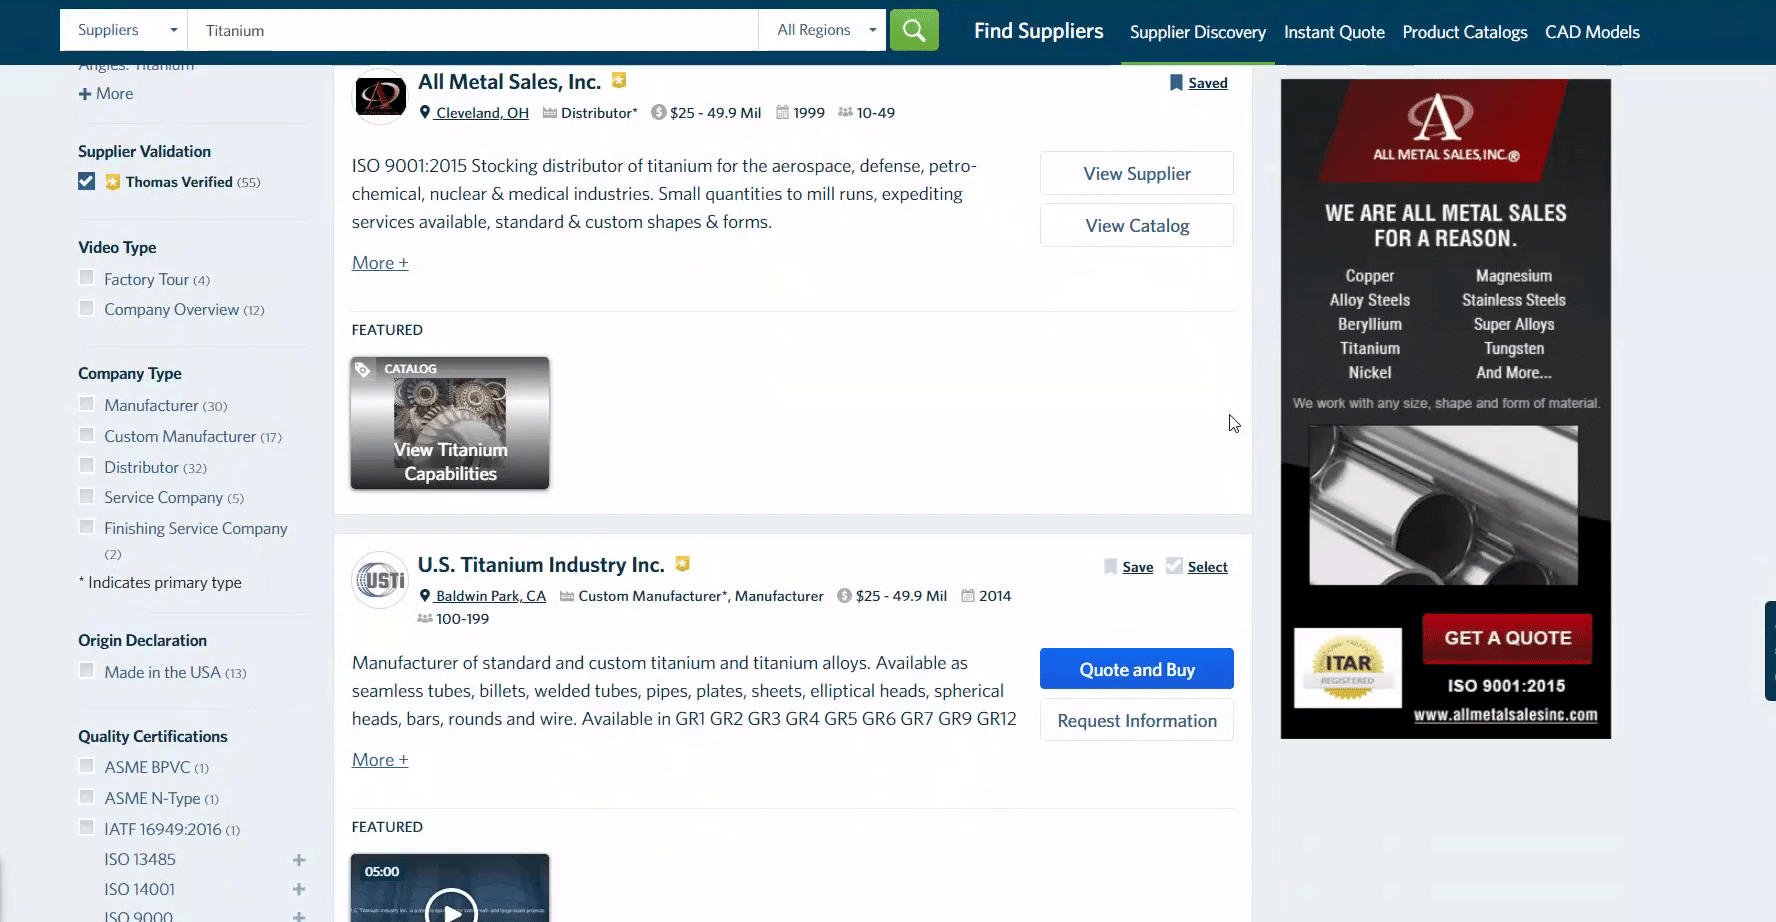Check the Manufacturer company type
Screen dimensions: 1776x922
[87, 404]
